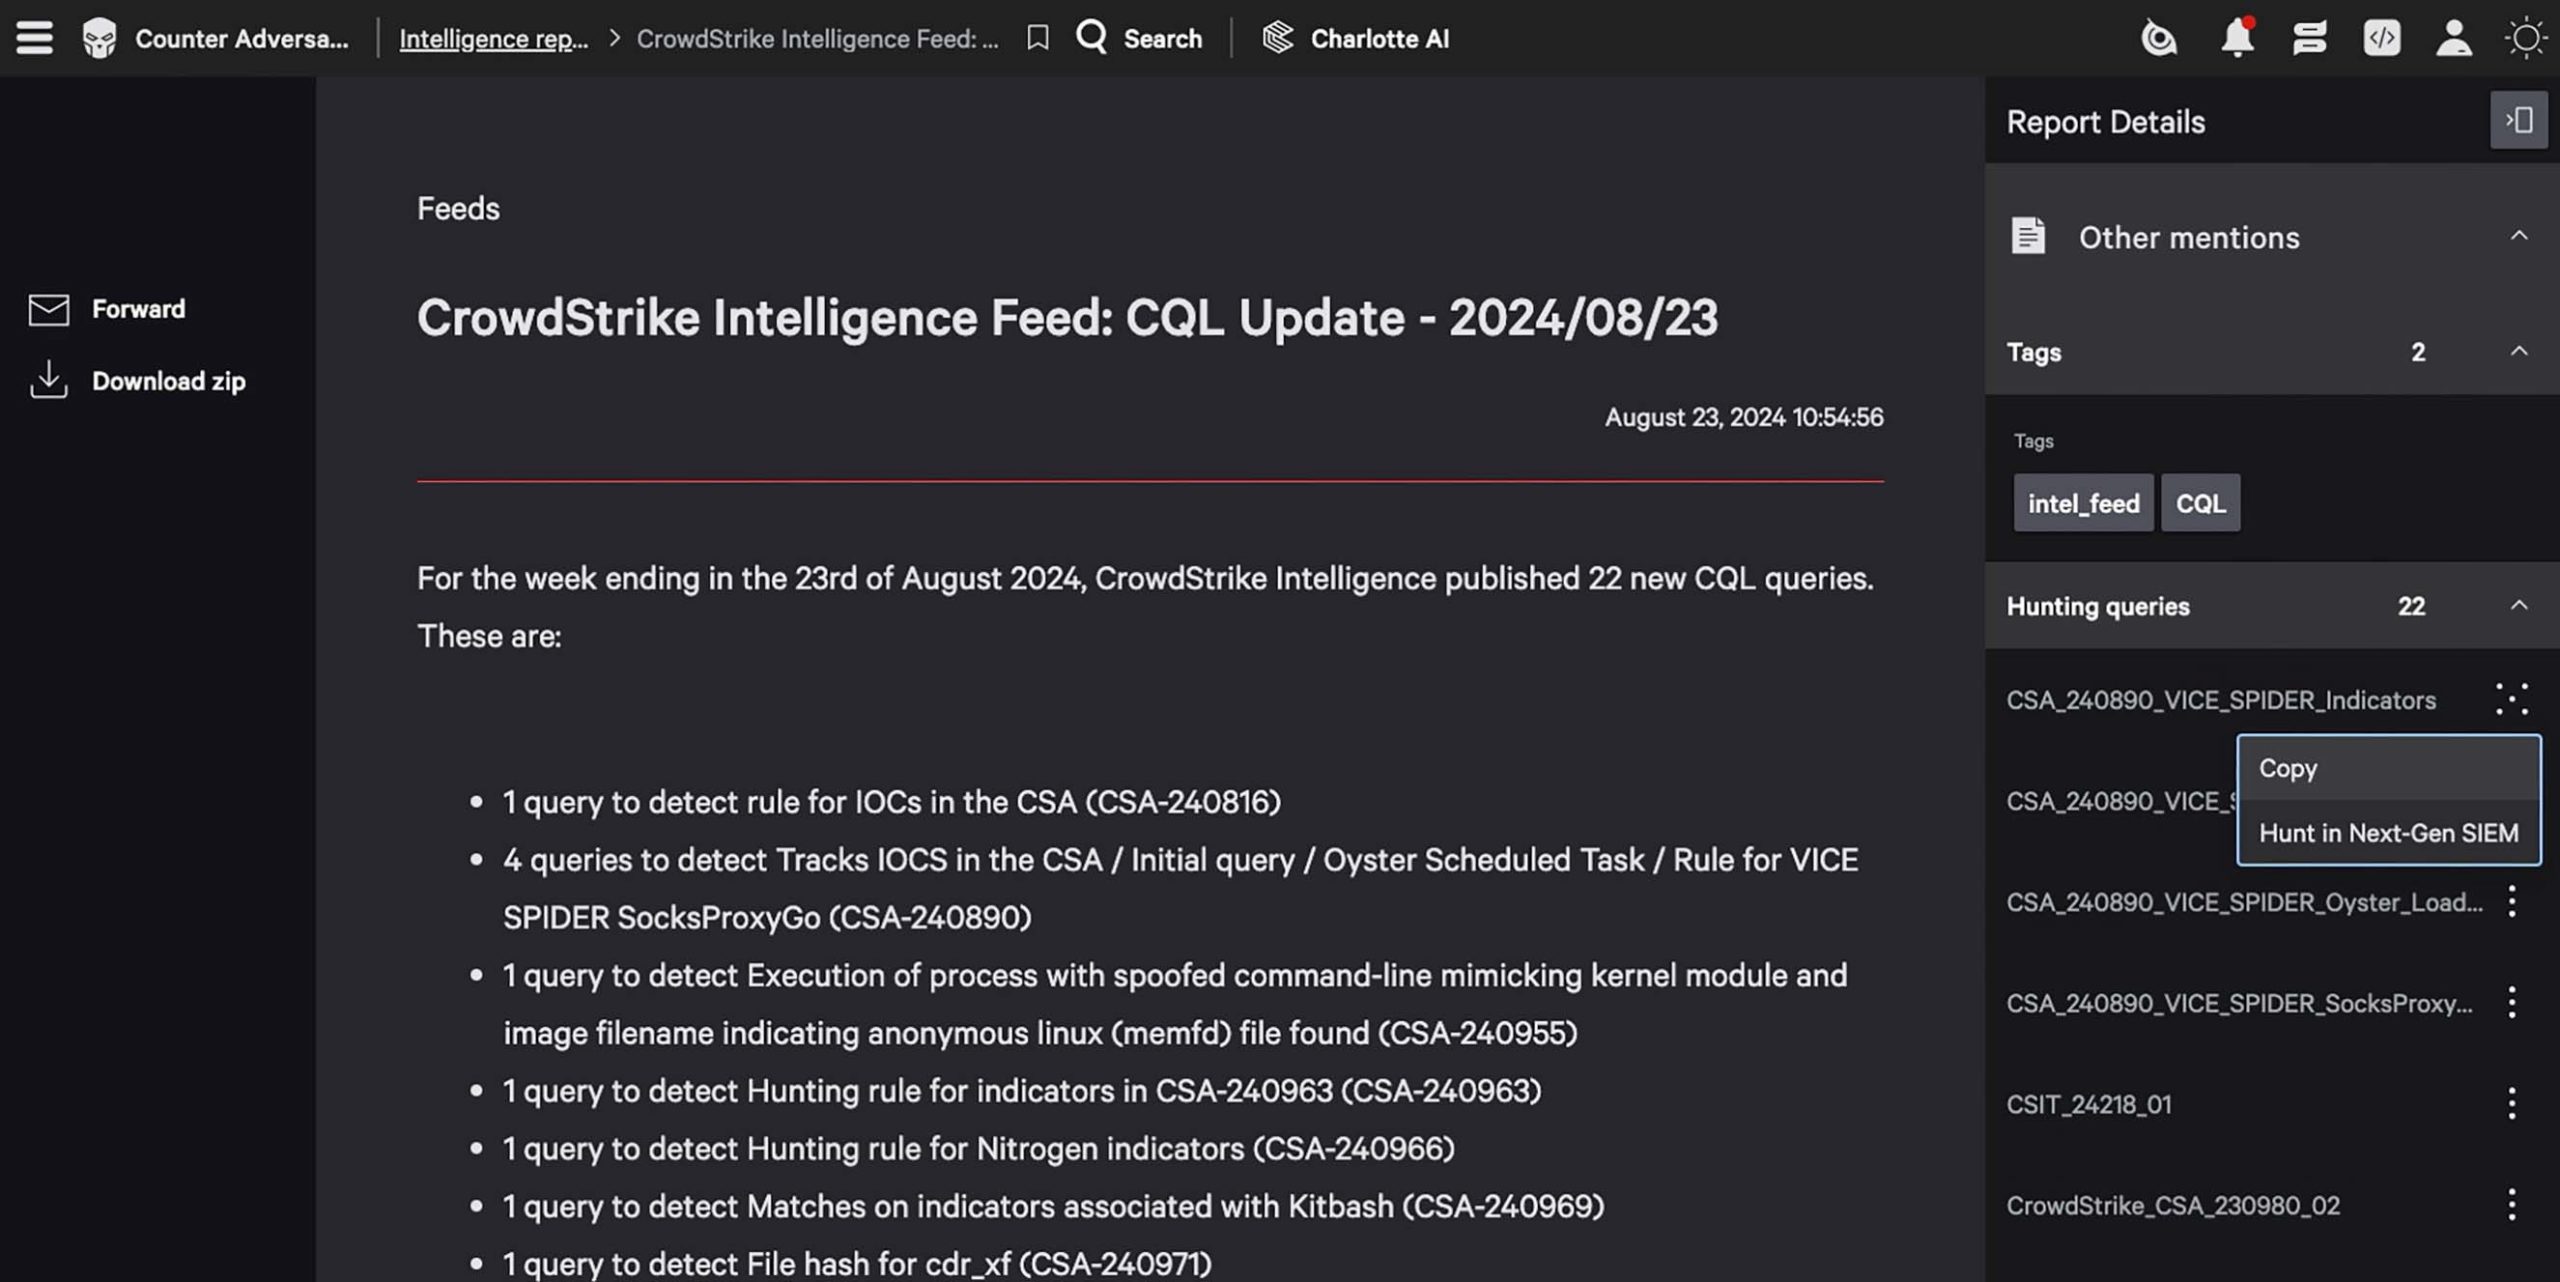Collapse the Hunting queries section

(2518, 605)
